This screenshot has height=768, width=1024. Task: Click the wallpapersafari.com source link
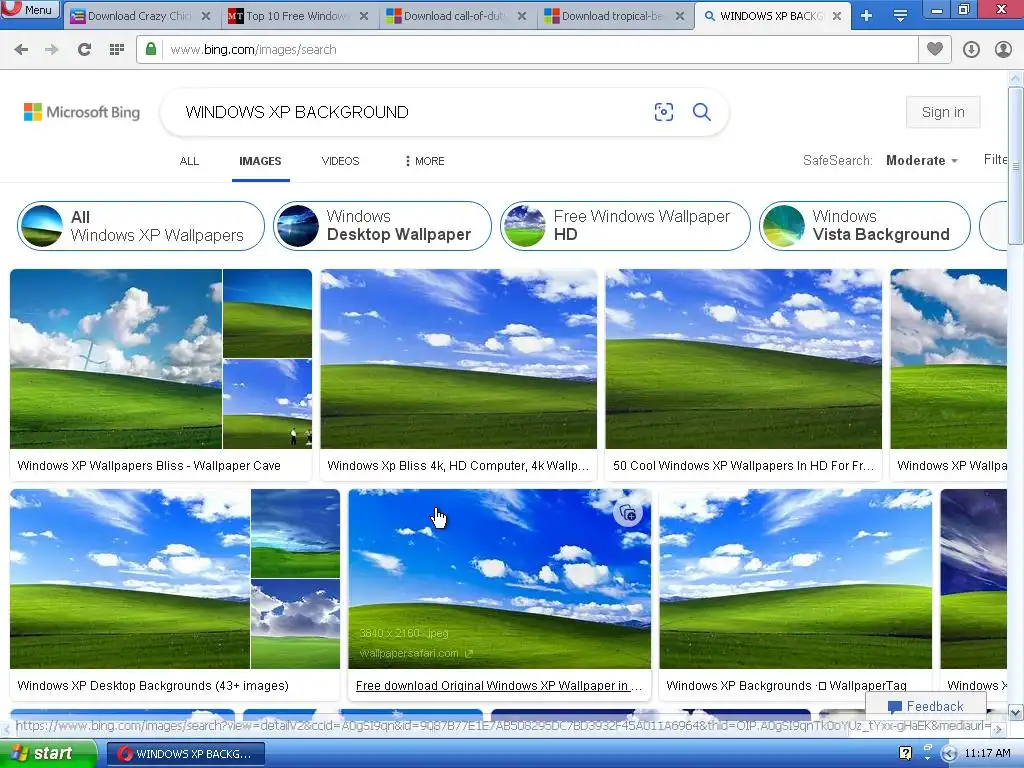coord(415,653)
